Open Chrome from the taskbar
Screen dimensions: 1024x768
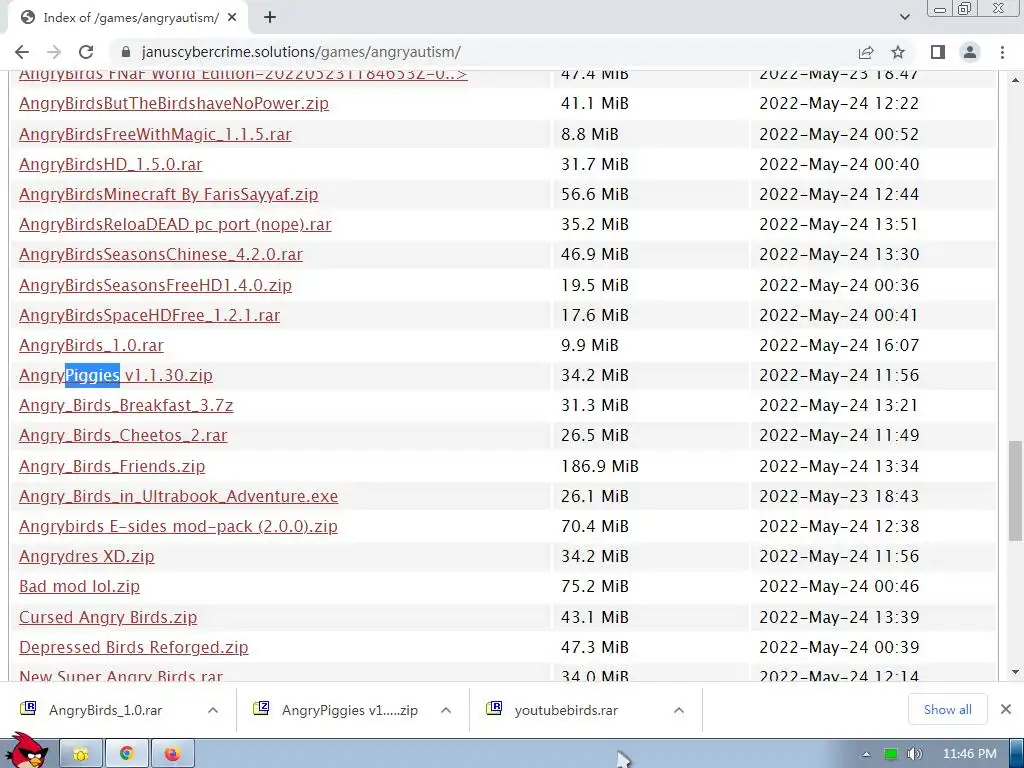point(127,754)
